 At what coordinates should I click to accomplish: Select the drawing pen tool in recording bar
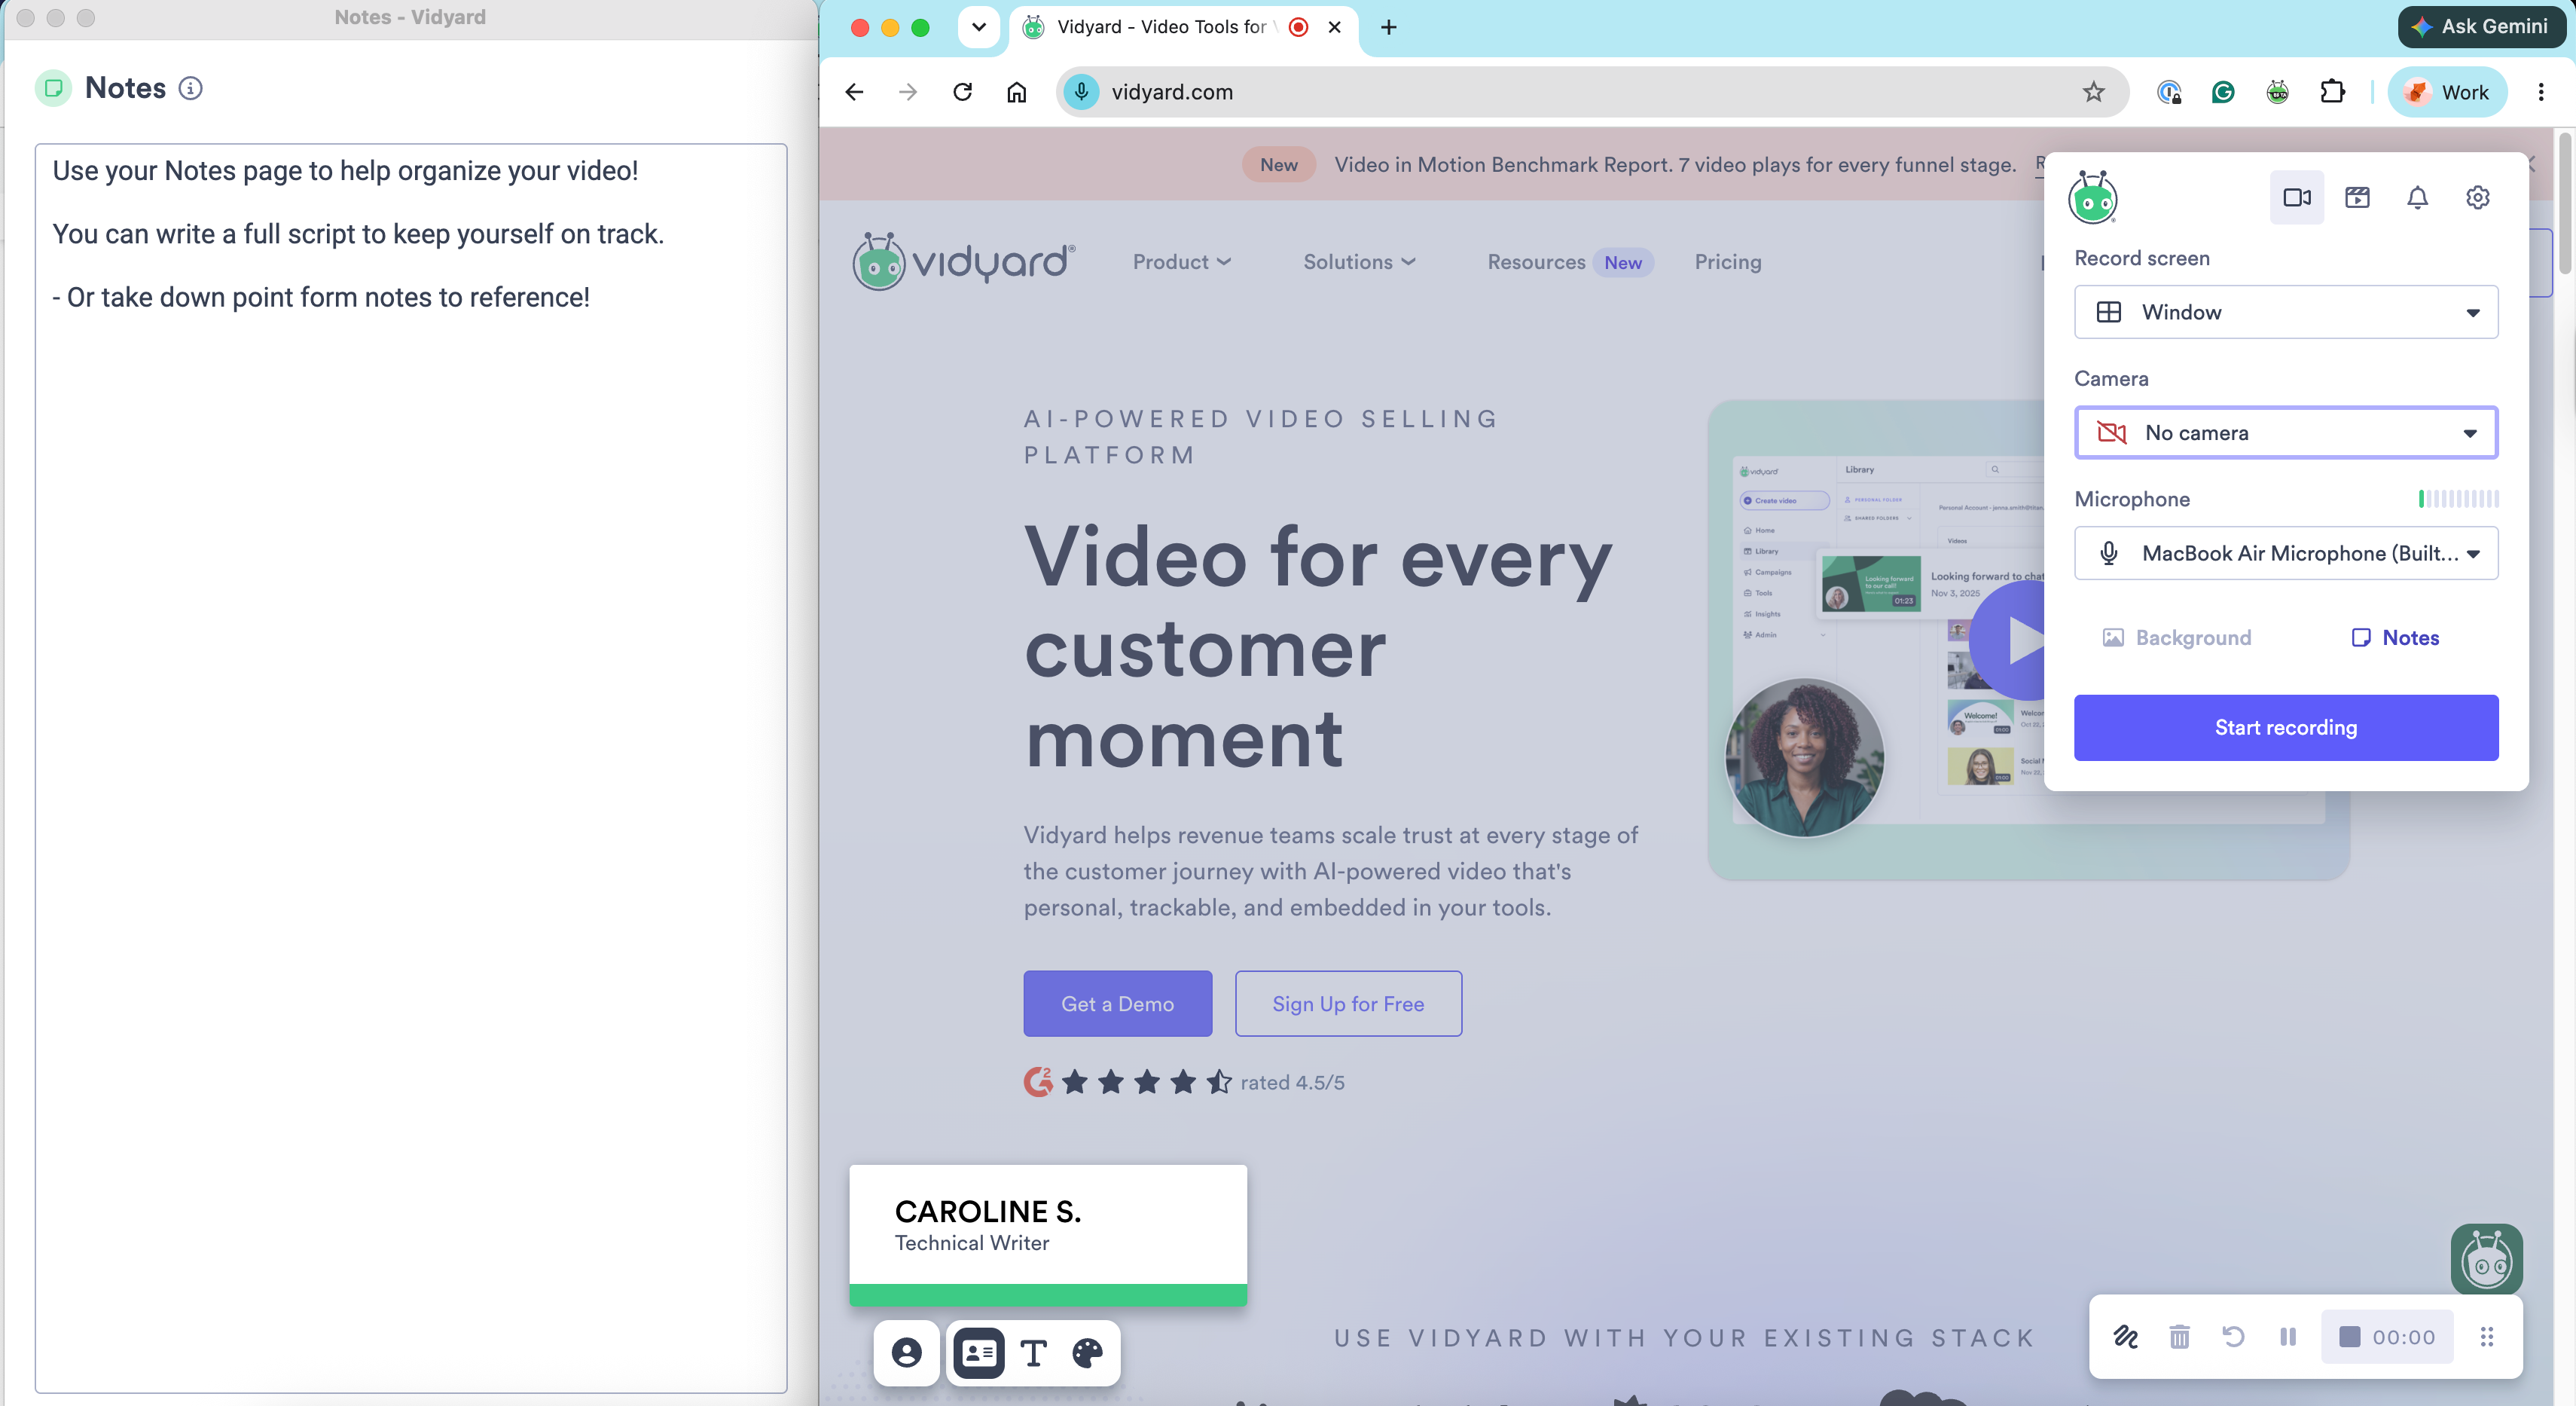click(2125, 1337)
